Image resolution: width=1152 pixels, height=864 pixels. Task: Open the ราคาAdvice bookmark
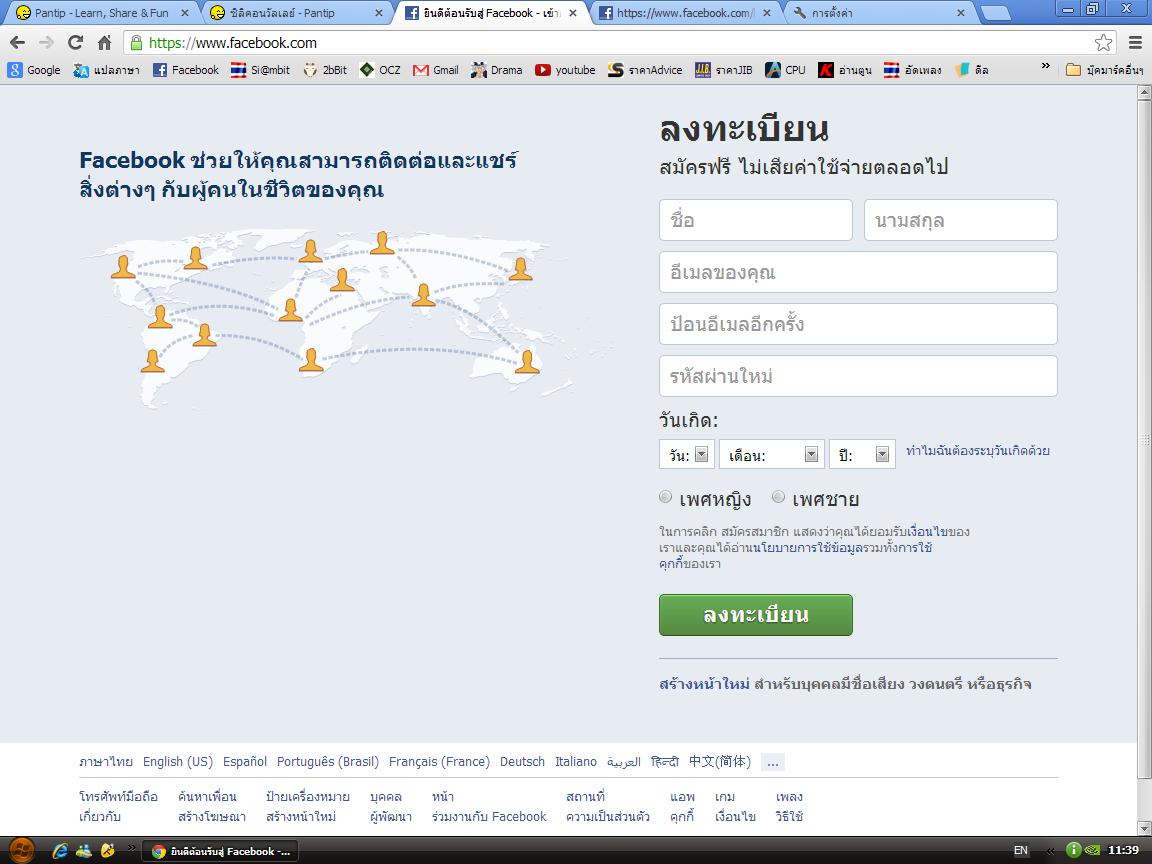click(645, 70)
